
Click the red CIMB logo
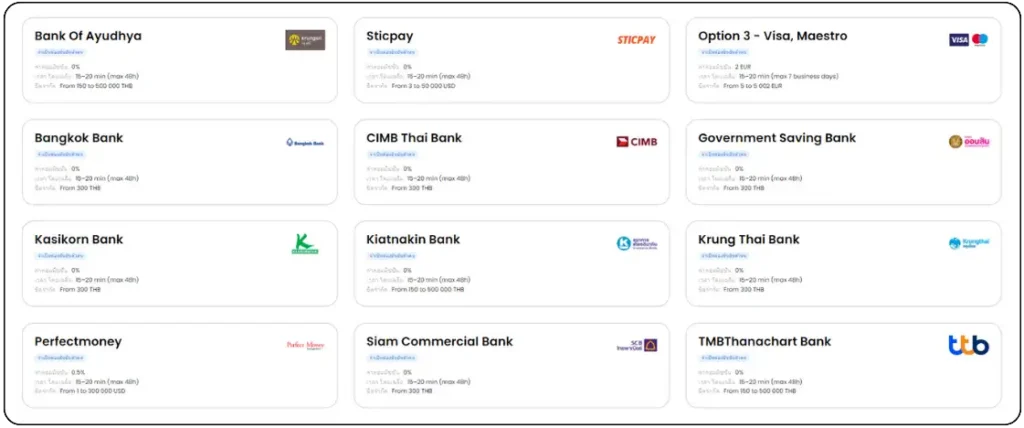point(636,142)
